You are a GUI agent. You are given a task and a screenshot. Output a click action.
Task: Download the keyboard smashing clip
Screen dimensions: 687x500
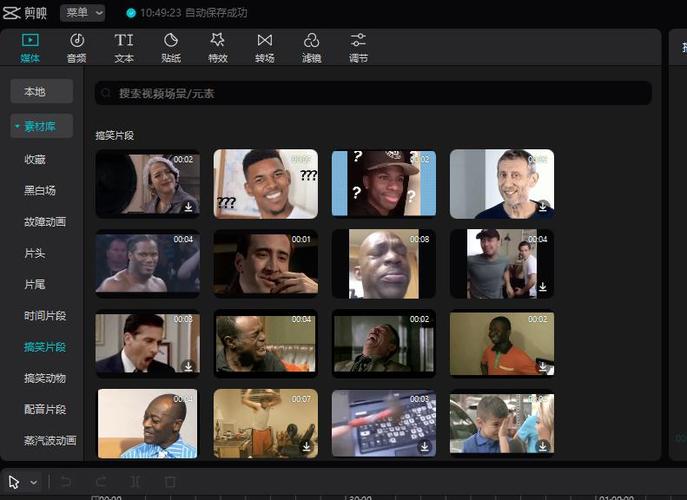click(424, 446)
